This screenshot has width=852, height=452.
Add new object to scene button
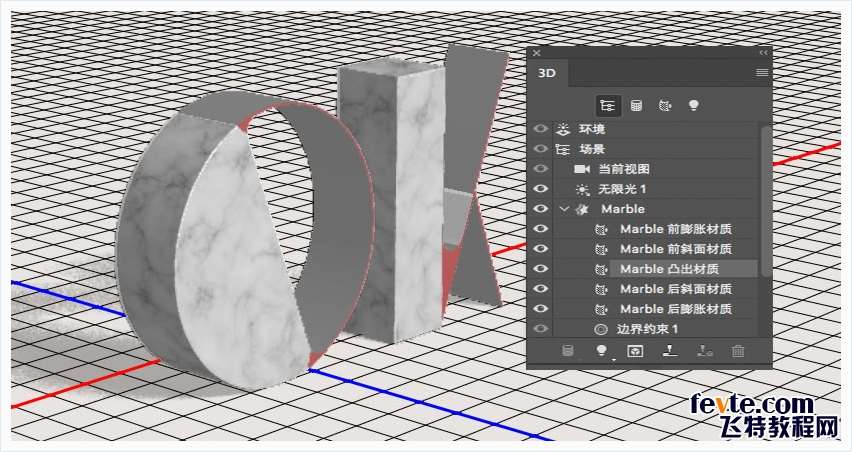click(568, 350)
